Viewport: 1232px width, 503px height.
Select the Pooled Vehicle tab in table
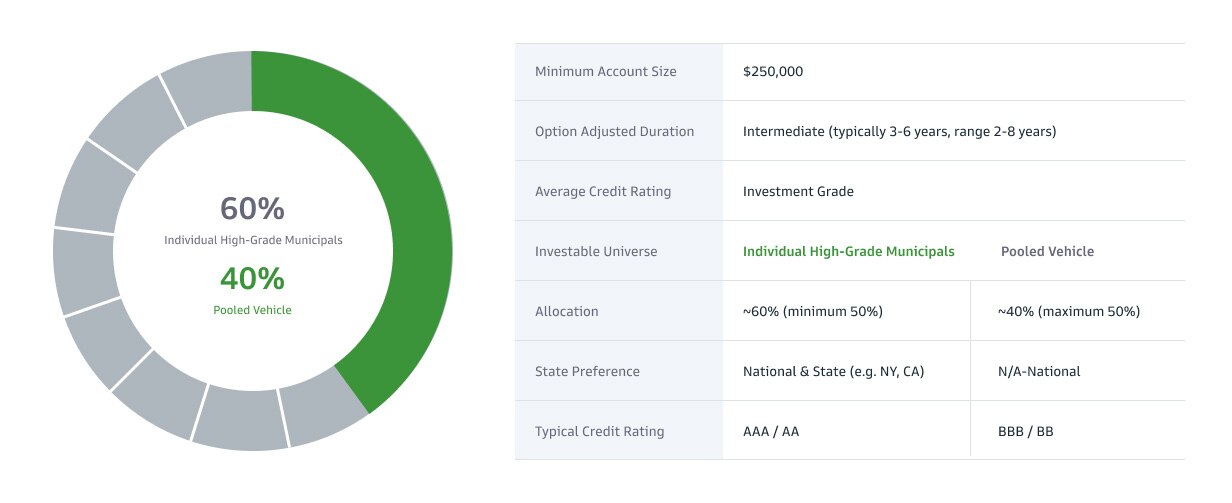point(1047,252)
